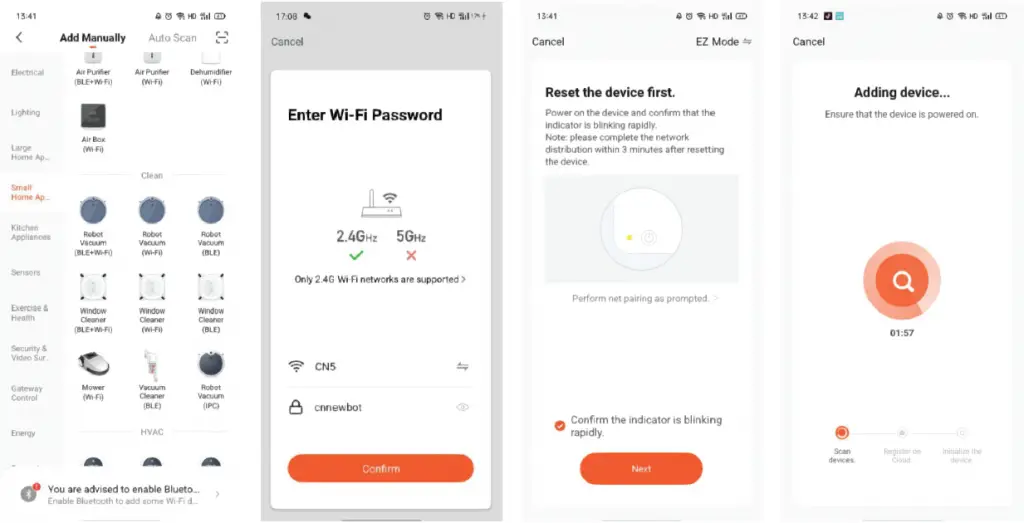Tap the orange search icon while adding device
This screenshot has width=1024, height=523.
902,281
